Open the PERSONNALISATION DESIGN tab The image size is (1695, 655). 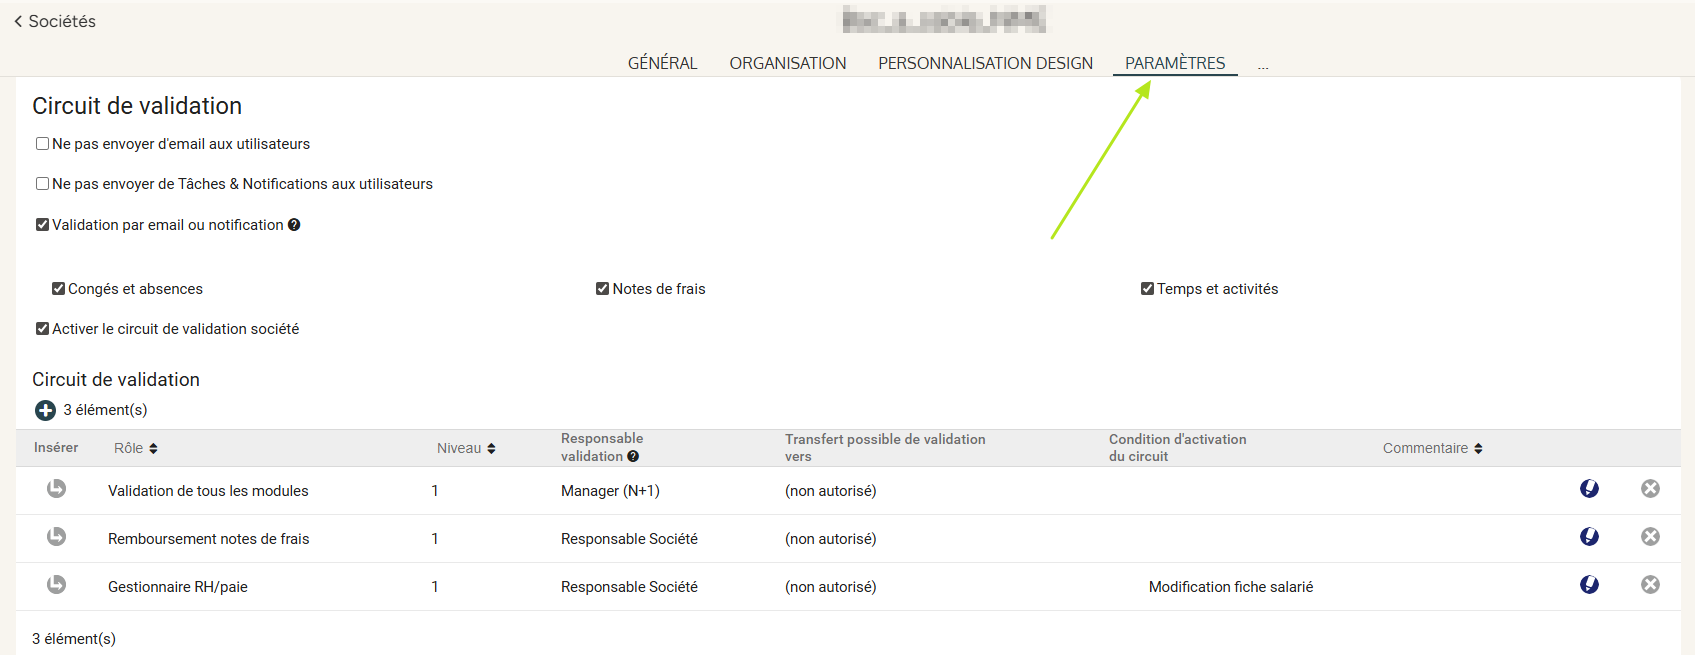(x=985, y=63)
